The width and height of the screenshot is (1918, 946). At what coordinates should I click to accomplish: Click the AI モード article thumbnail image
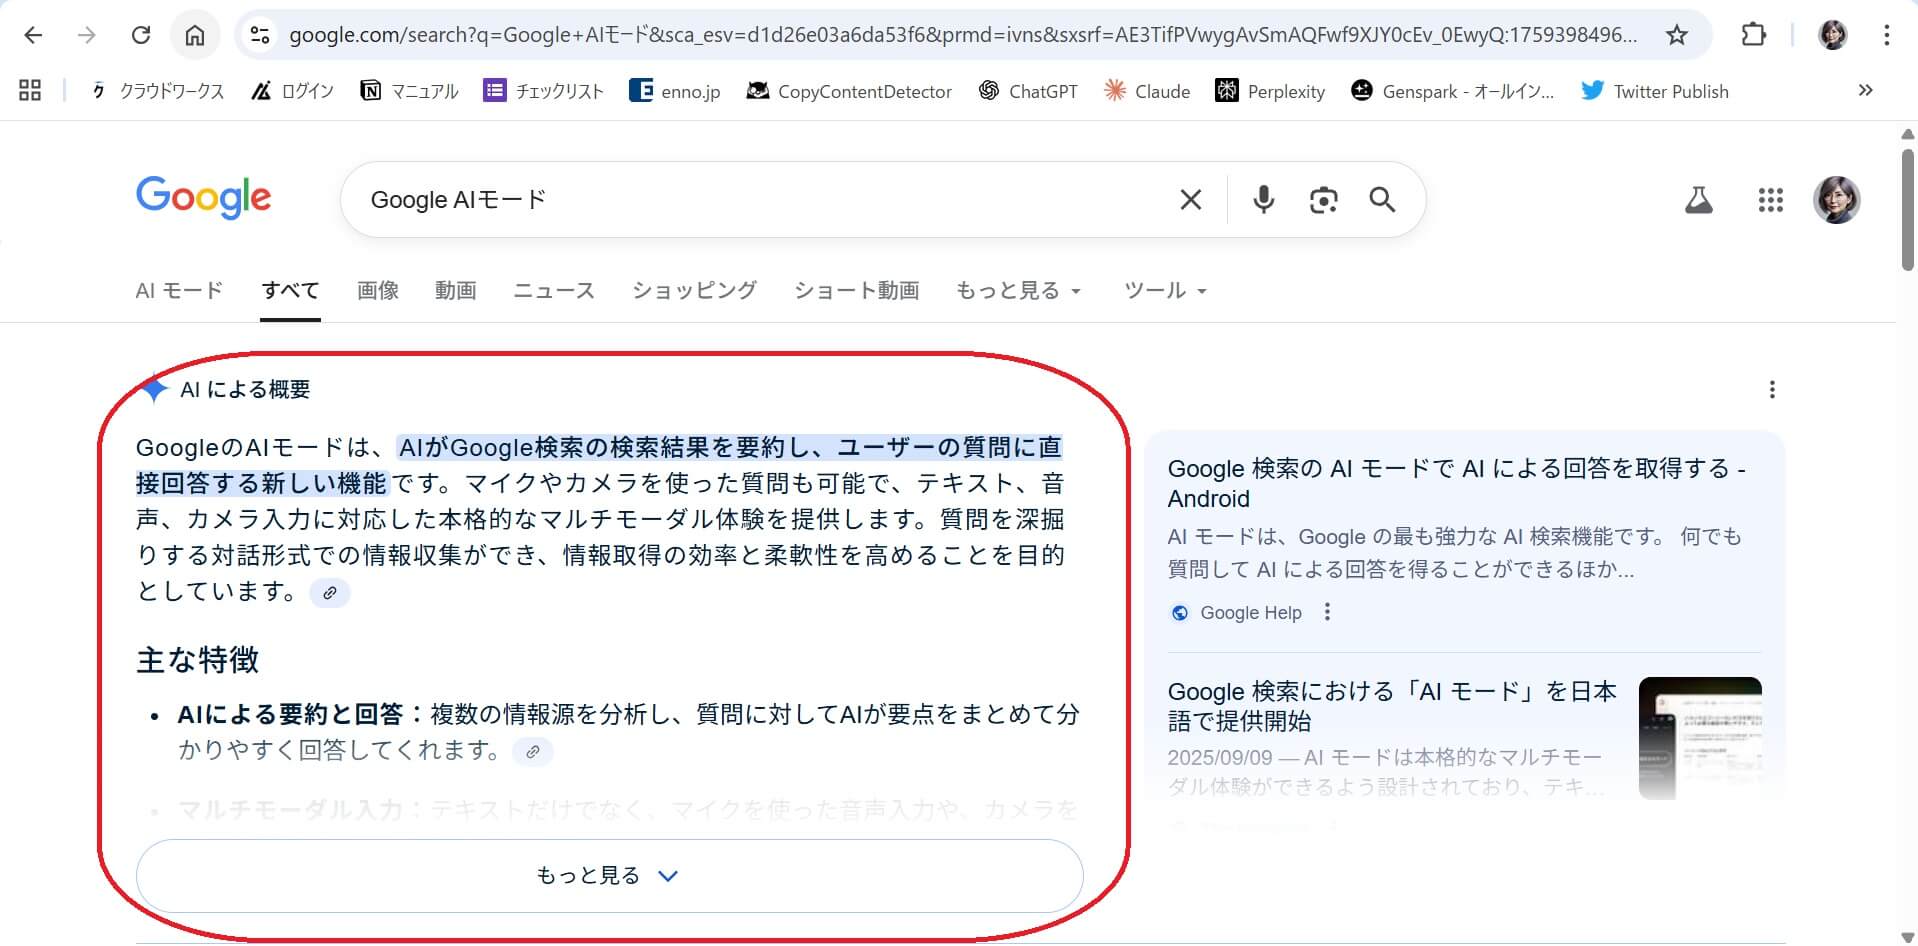[1699, 738]
